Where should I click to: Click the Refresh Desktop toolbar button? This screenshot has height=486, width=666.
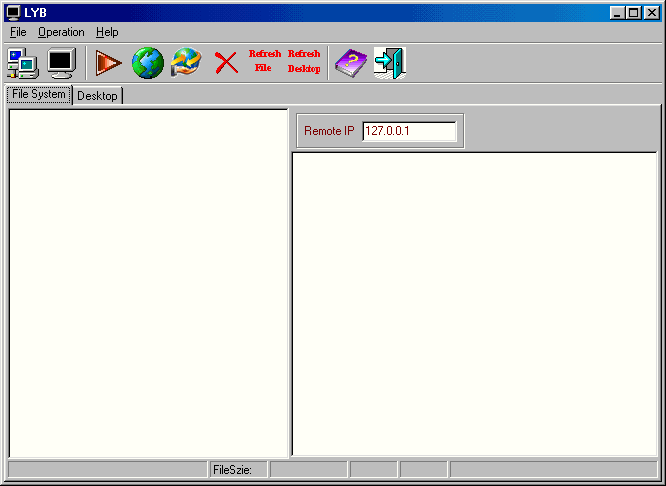(x=304, y=62)
